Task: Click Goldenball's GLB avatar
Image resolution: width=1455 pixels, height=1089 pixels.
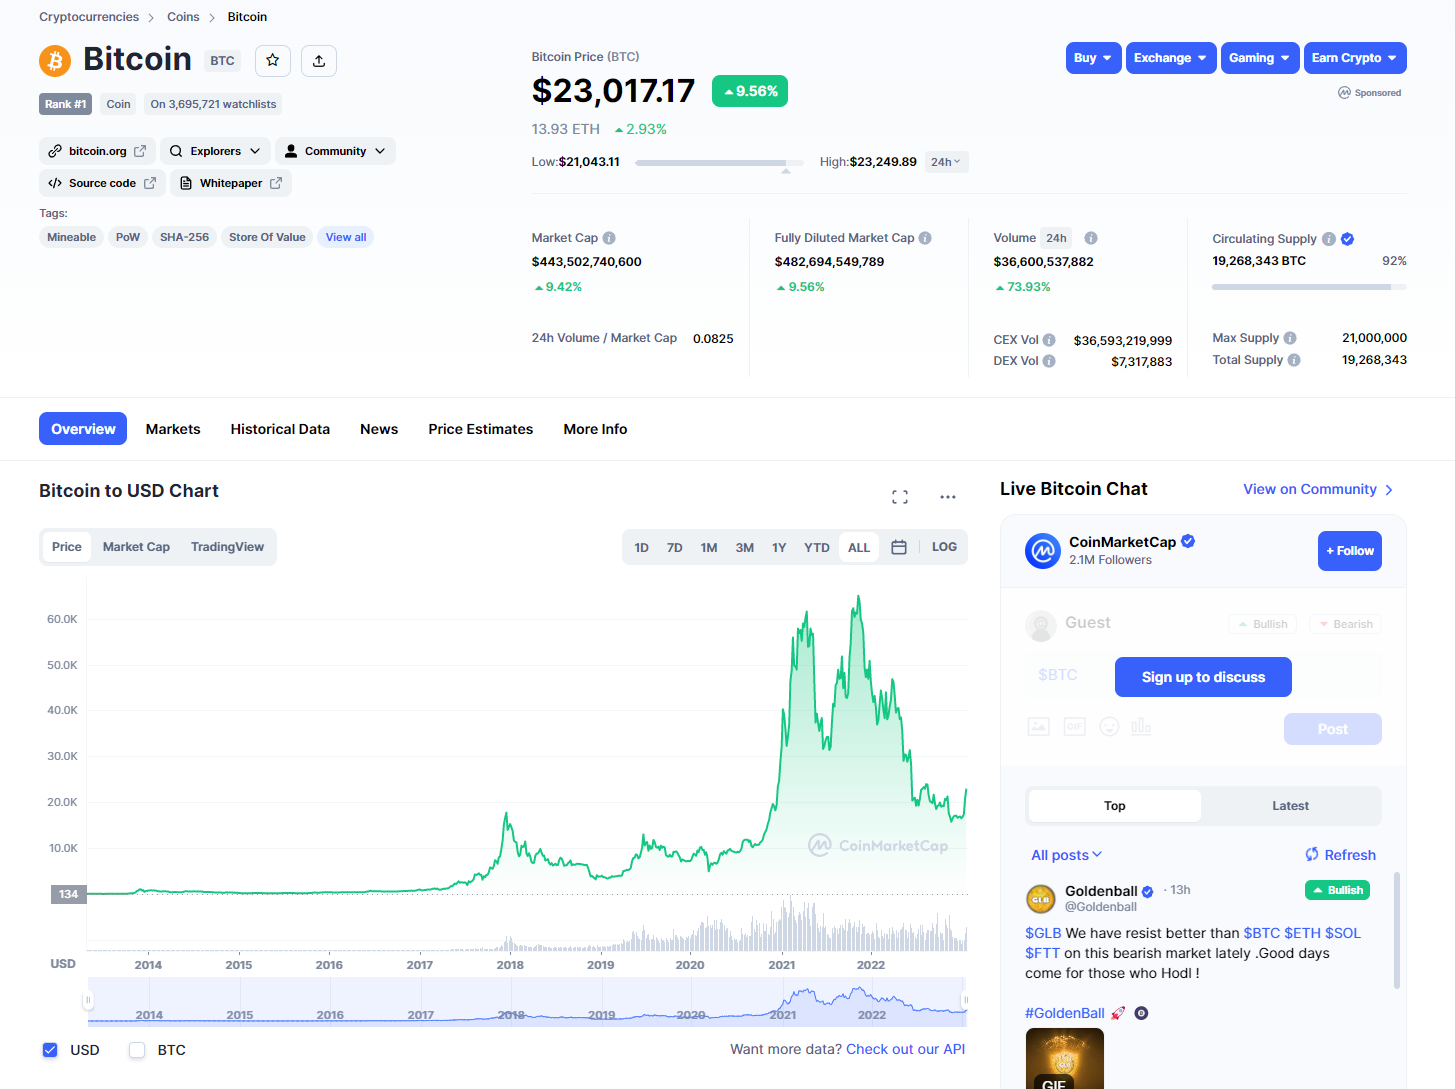Action: 1041,899
